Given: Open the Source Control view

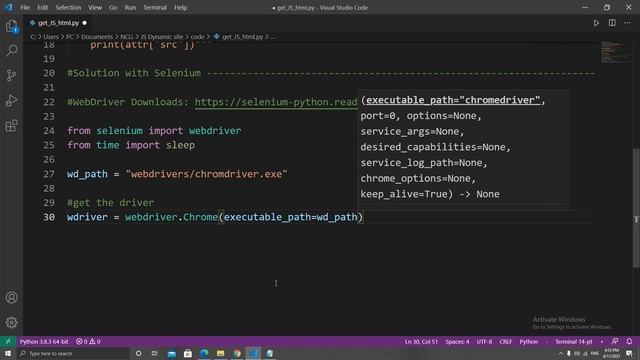Looking at the screenshot, I should [x=11, y=76].
